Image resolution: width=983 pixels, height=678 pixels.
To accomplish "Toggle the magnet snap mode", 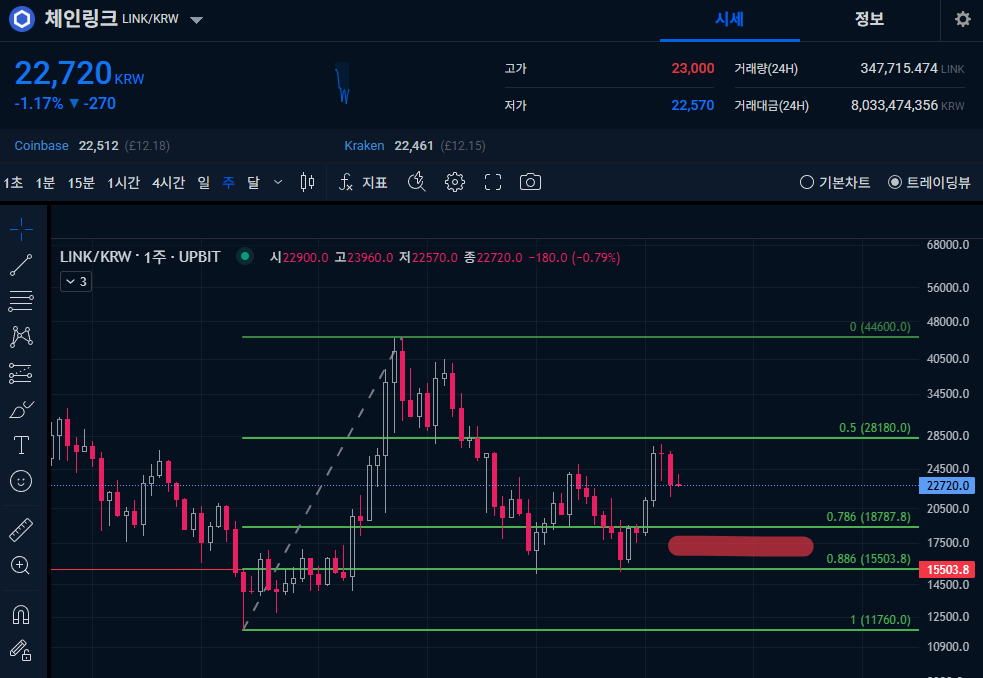I will point(21,615).
